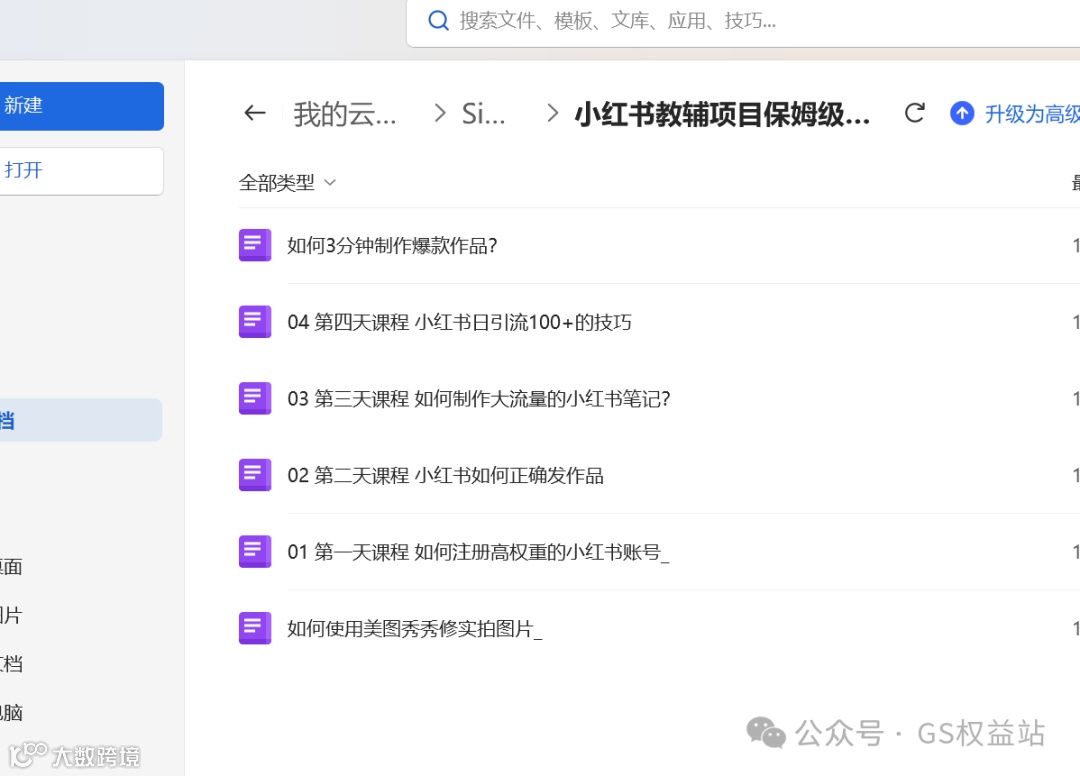Click the 新建 button
The width and height of the screenshot is (1080, 776).
[x=82, y=106]
